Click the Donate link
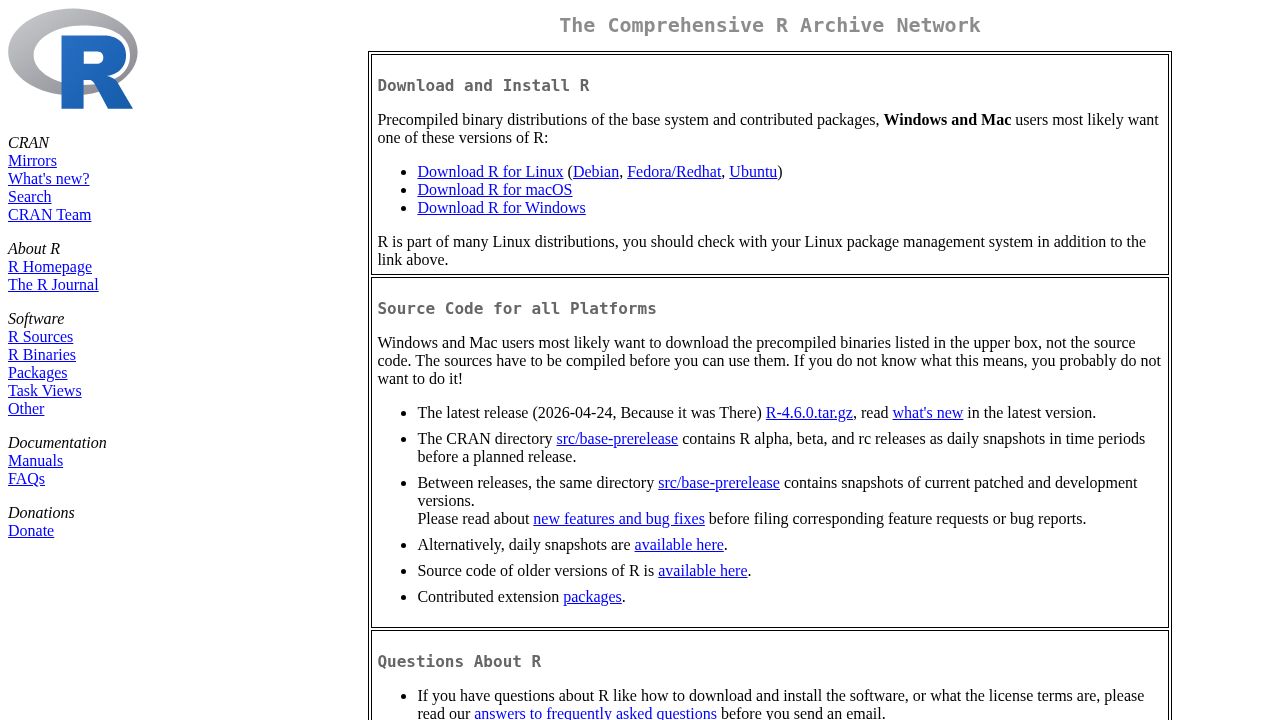 (31, 531)
